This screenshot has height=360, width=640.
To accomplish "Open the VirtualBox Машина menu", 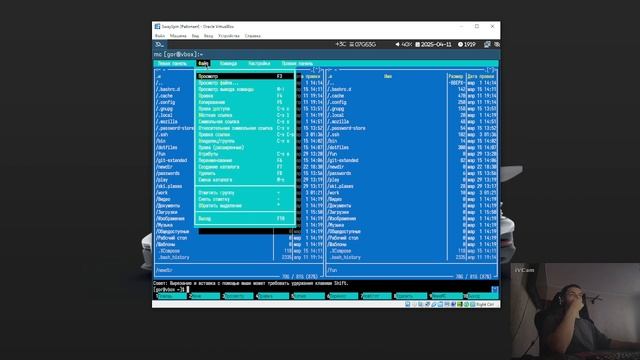I will (178, 36).
